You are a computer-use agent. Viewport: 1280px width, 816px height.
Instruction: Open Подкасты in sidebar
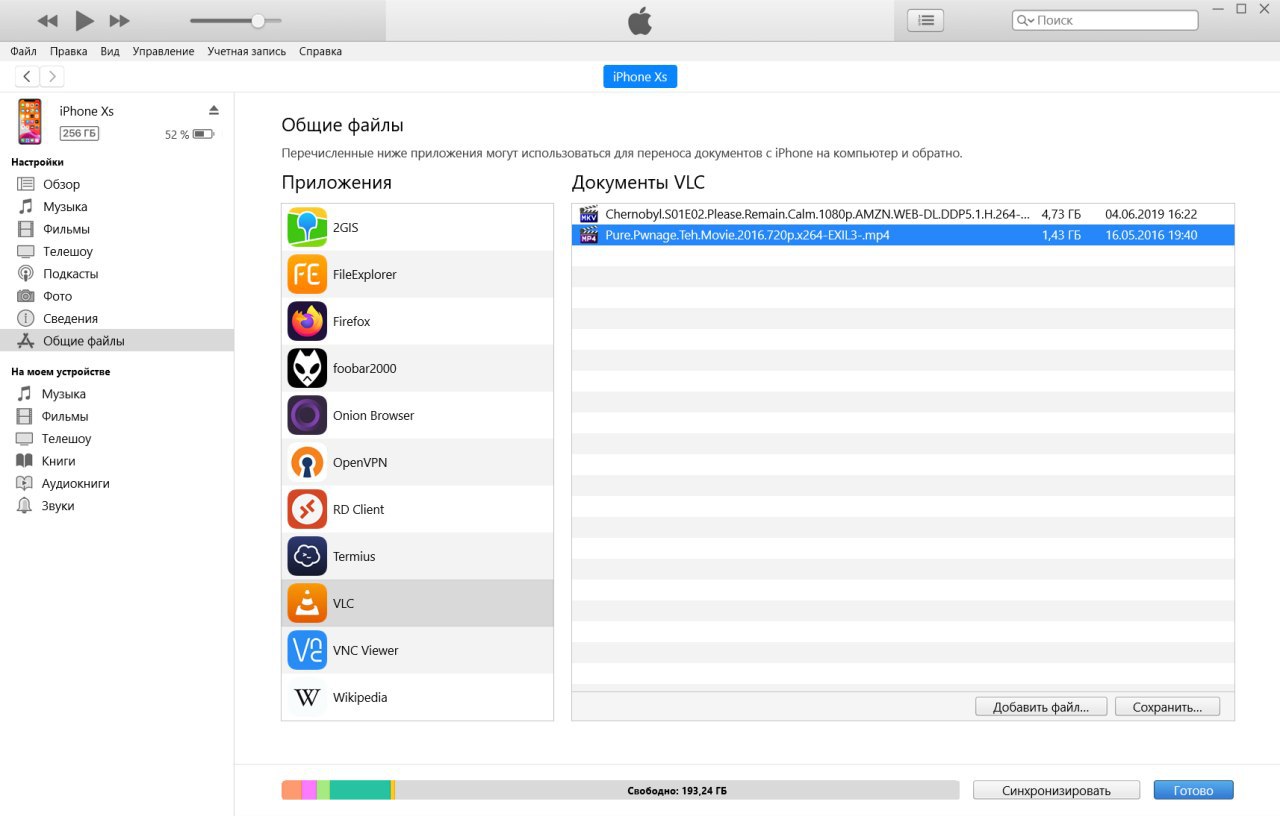pyautogui.click(x=117, y=274)
